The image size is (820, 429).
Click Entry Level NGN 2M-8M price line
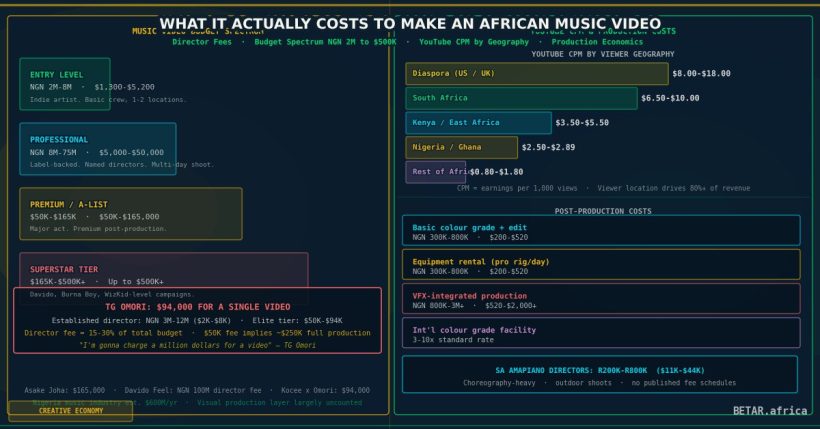tap(92, 87)
